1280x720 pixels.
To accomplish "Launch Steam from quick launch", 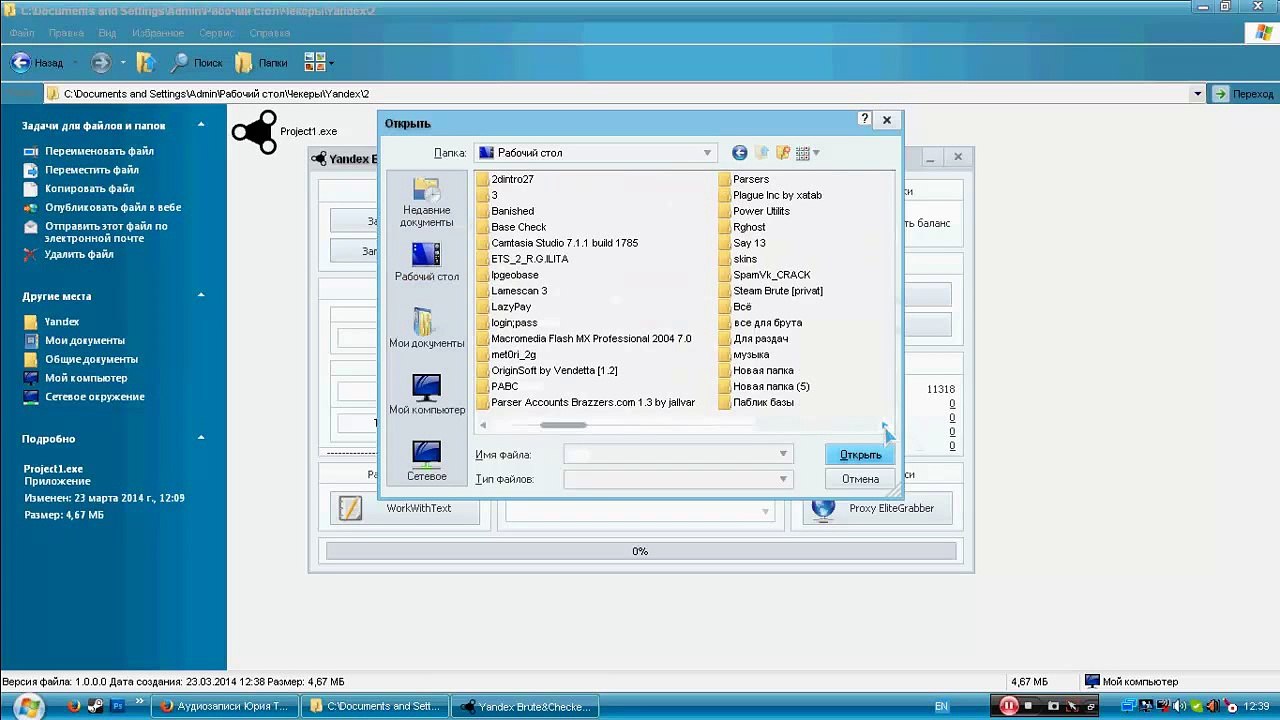I will tap(95, 706).
